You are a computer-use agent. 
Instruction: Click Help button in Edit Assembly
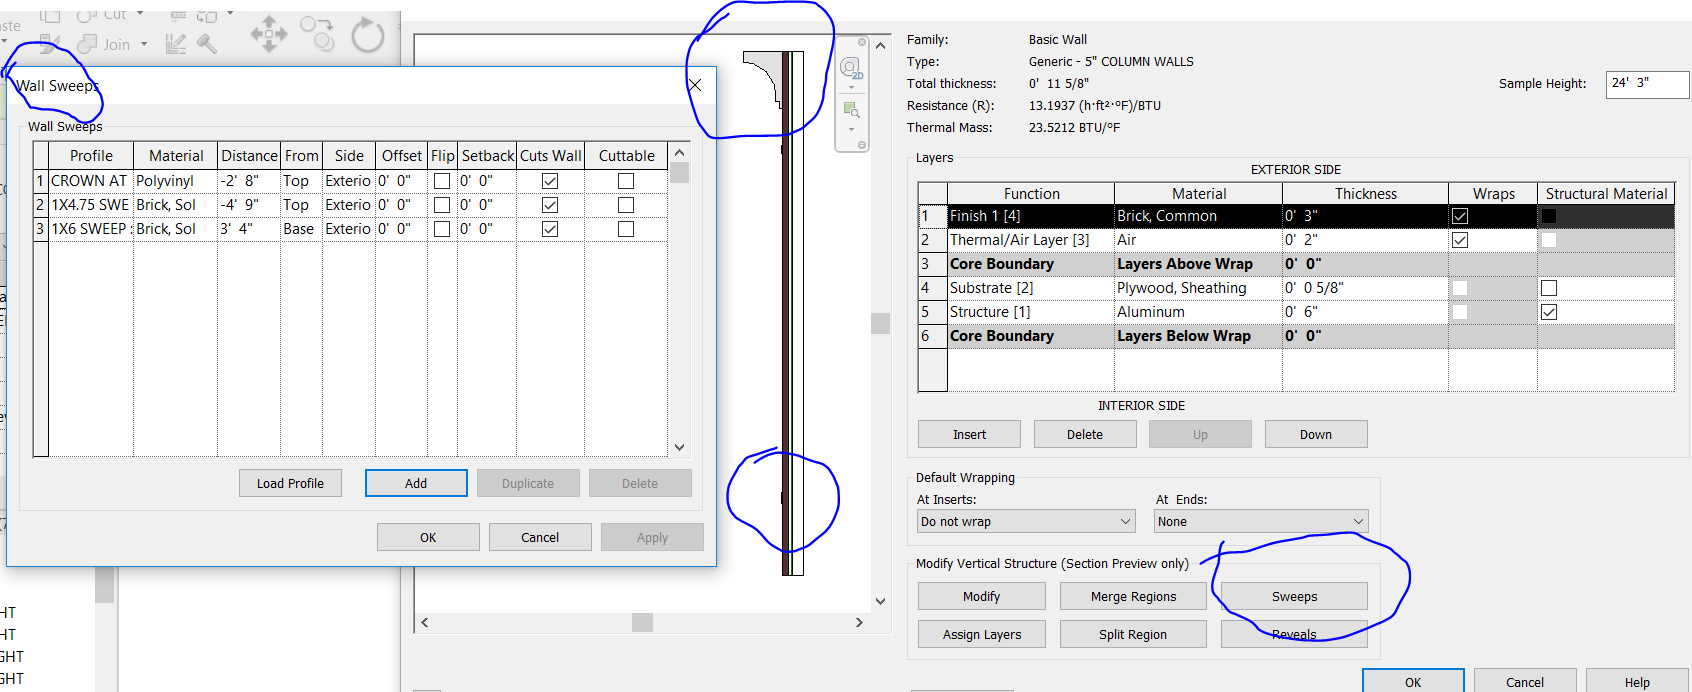coord(1637,681)
